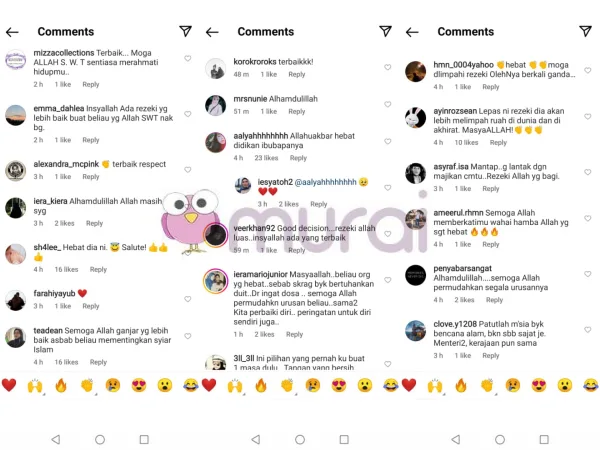Open the share icon in the right Comments panel
Image resolution: width=600 pixels, height=450 pixels.
[x=585, y=31]
